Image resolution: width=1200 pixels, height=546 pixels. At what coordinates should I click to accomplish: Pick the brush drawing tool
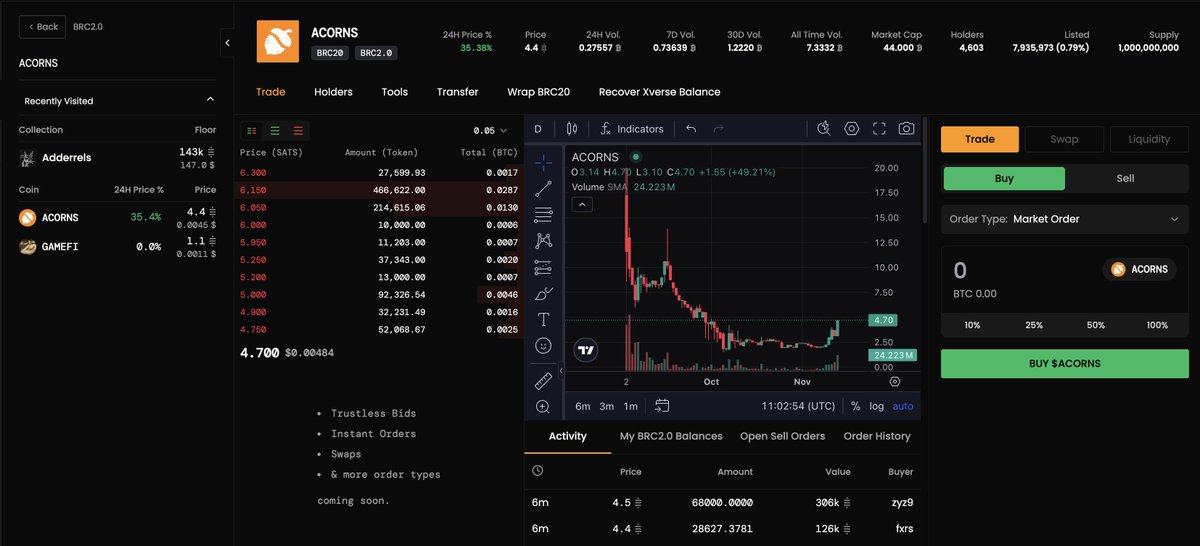[x=543, y=293]
